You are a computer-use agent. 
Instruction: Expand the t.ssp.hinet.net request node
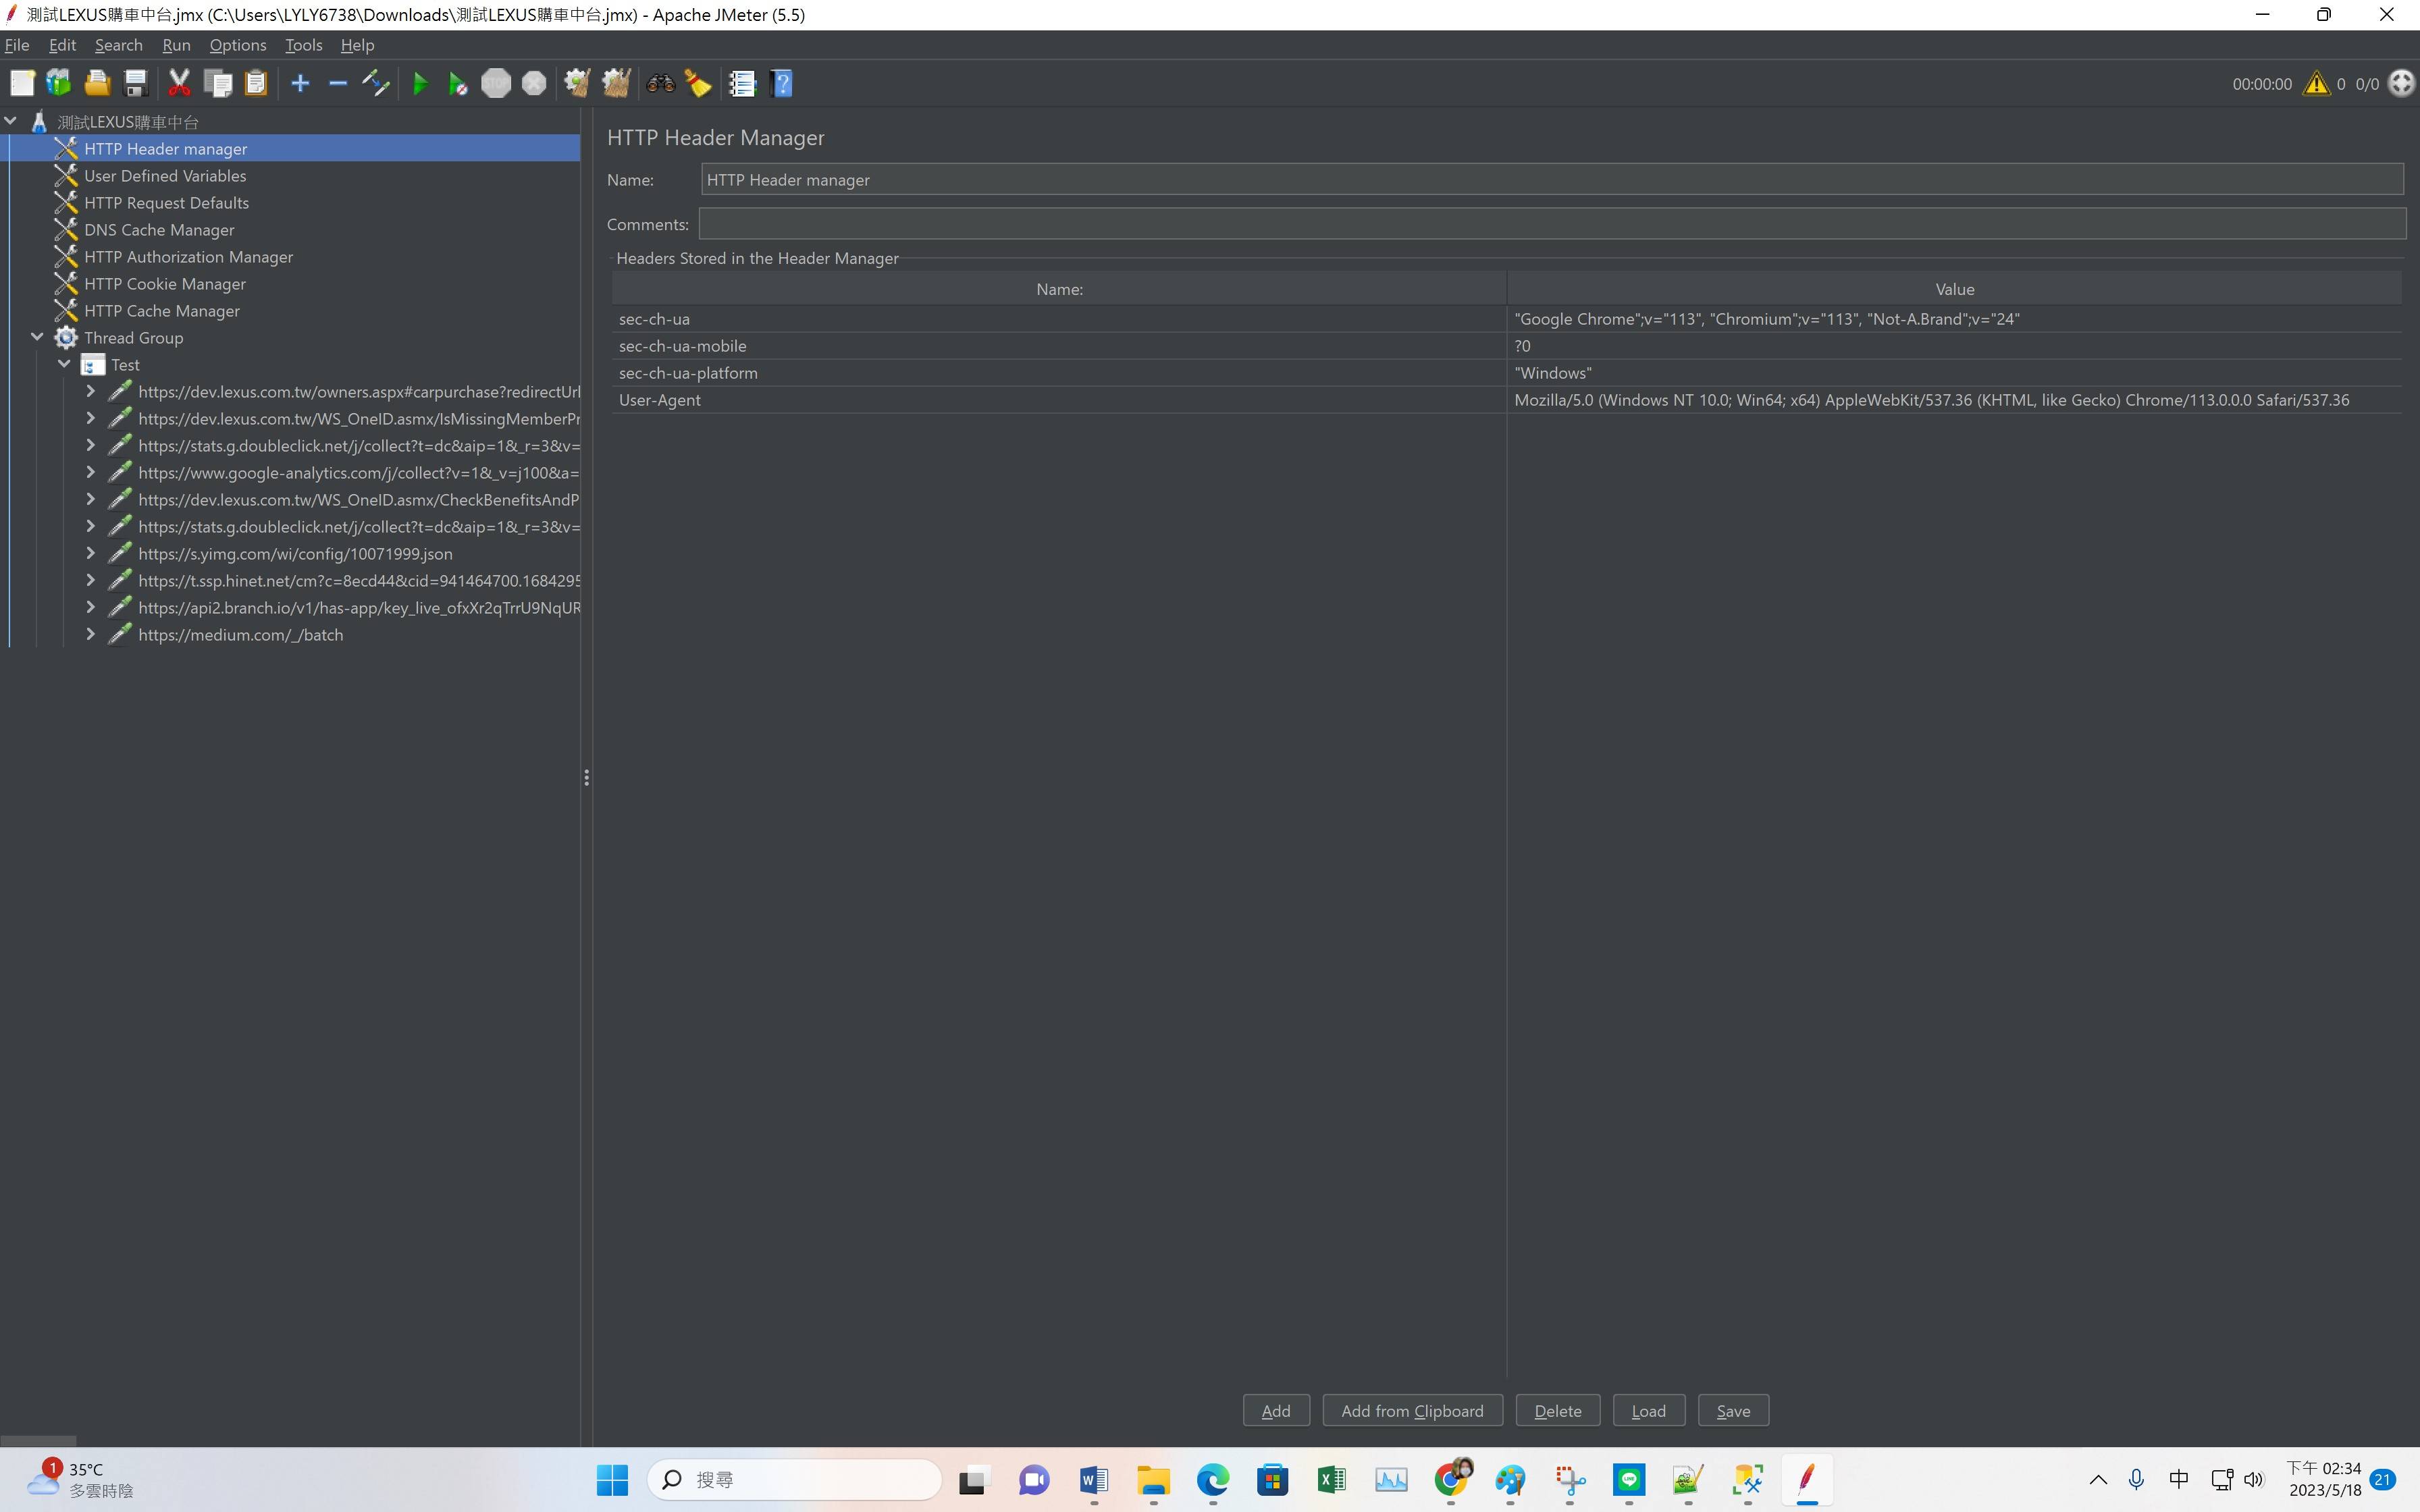[91, 580]
